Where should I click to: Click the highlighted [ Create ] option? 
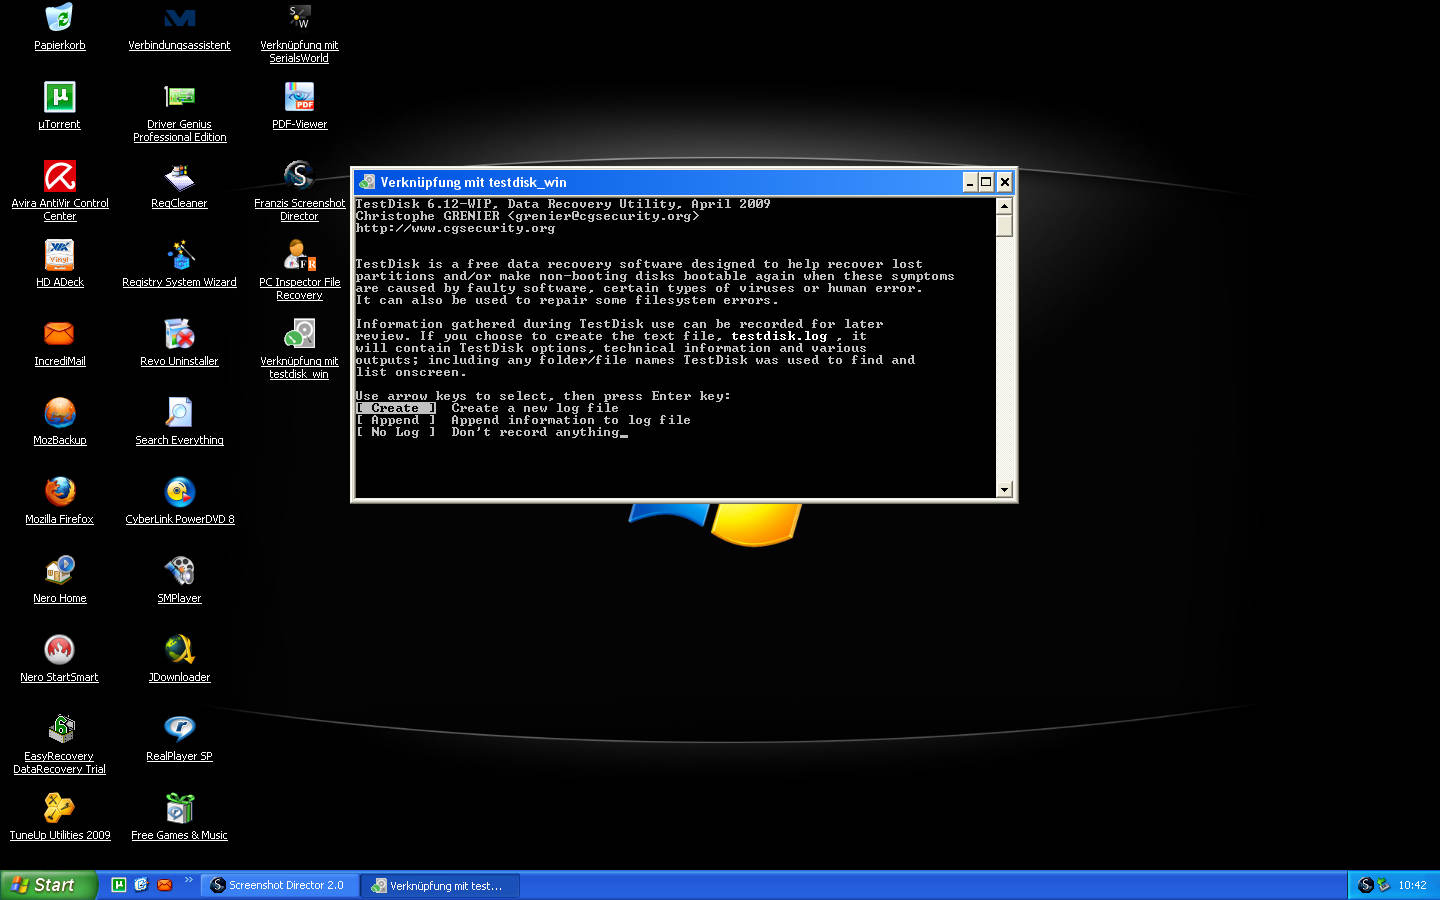click(396, 408)
